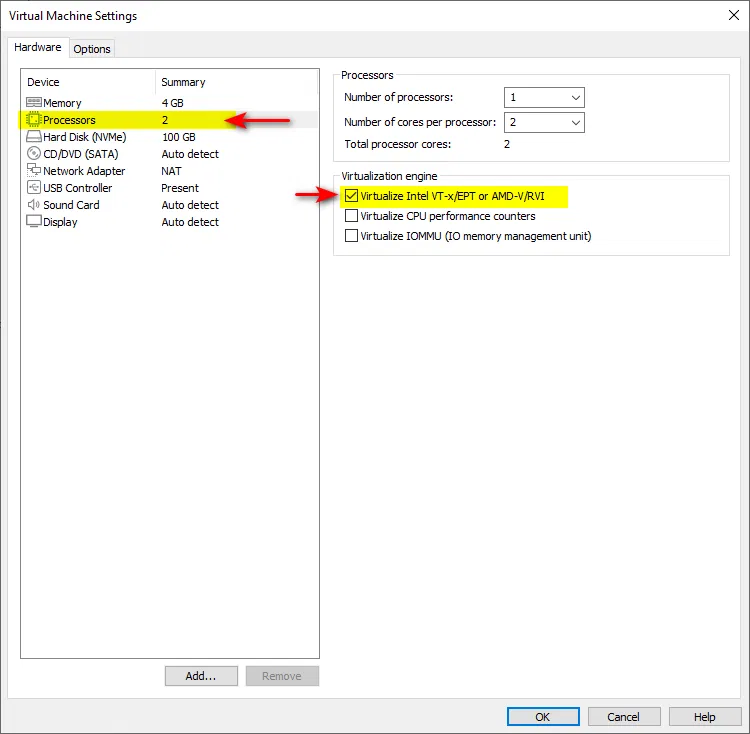
Task: Select the Memory row label
Action: tap(62, 103)
